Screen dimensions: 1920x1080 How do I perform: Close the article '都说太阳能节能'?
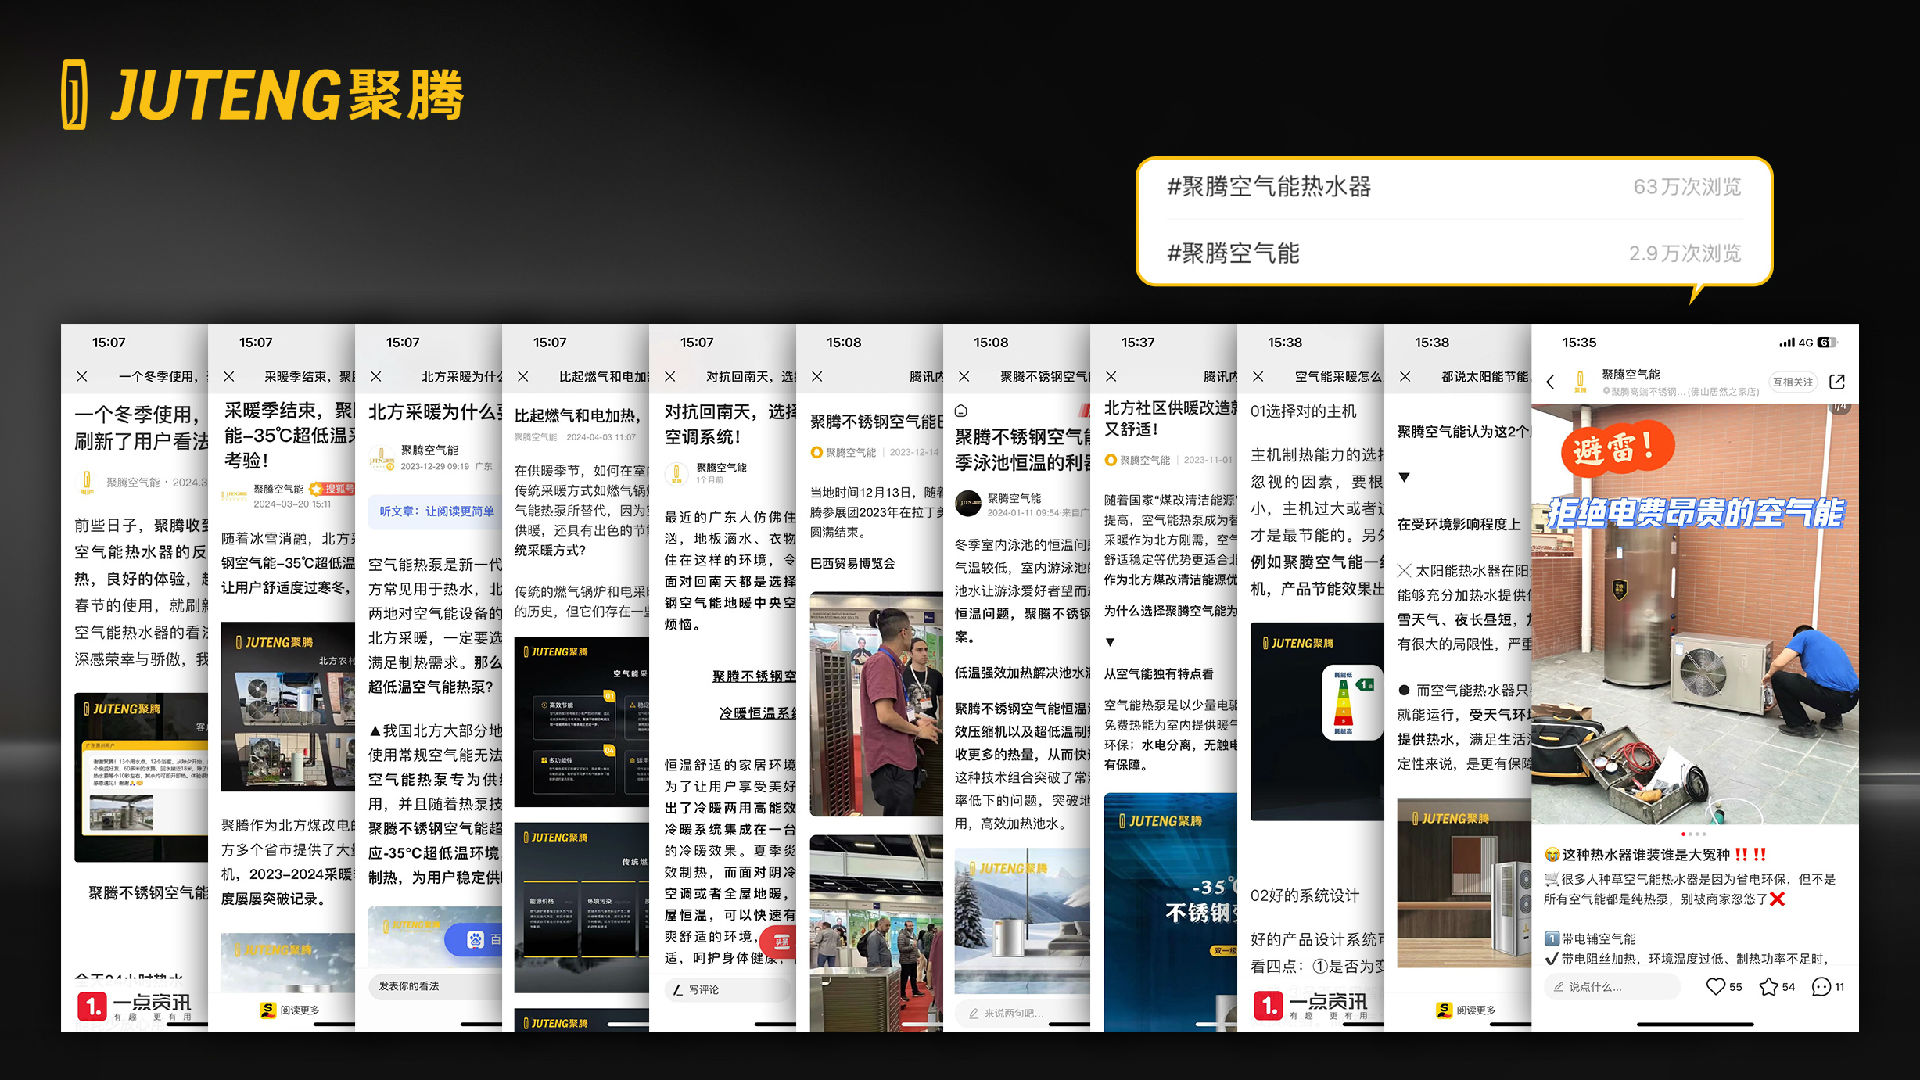click(x=1405, y=377)
